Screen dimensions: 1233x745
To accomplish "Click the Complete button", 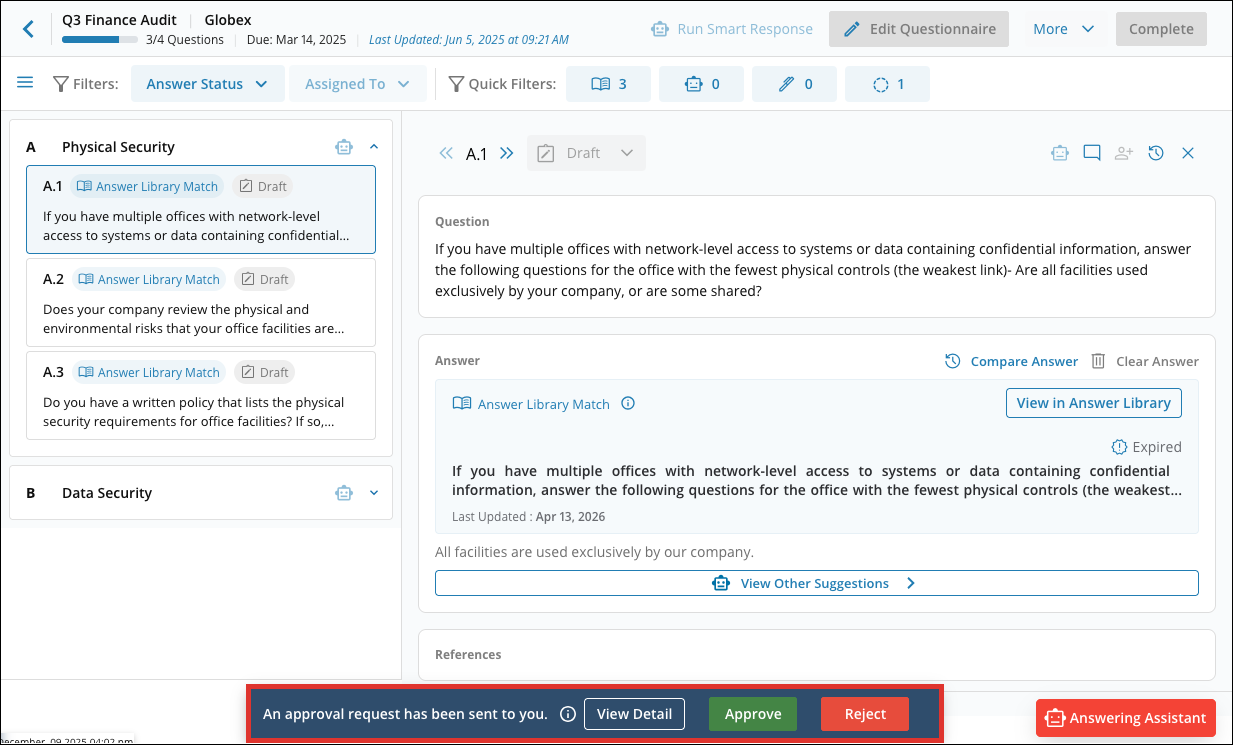I will click(1161, 29).
